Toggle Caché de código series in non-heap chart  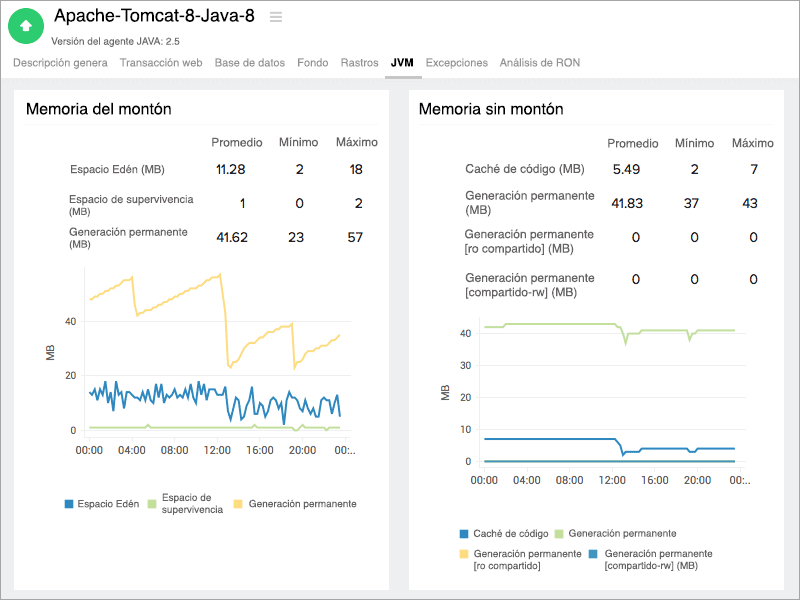click(x=462, y=532)
